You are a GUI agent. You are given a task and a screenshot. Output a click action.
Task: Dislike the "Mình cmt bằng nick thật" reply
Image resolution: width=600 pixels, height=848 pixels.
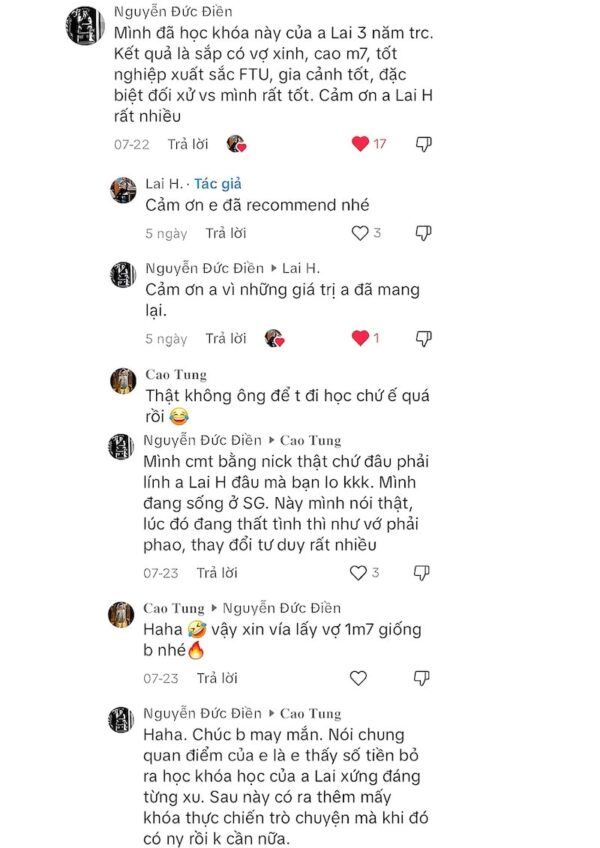point(422,573)
